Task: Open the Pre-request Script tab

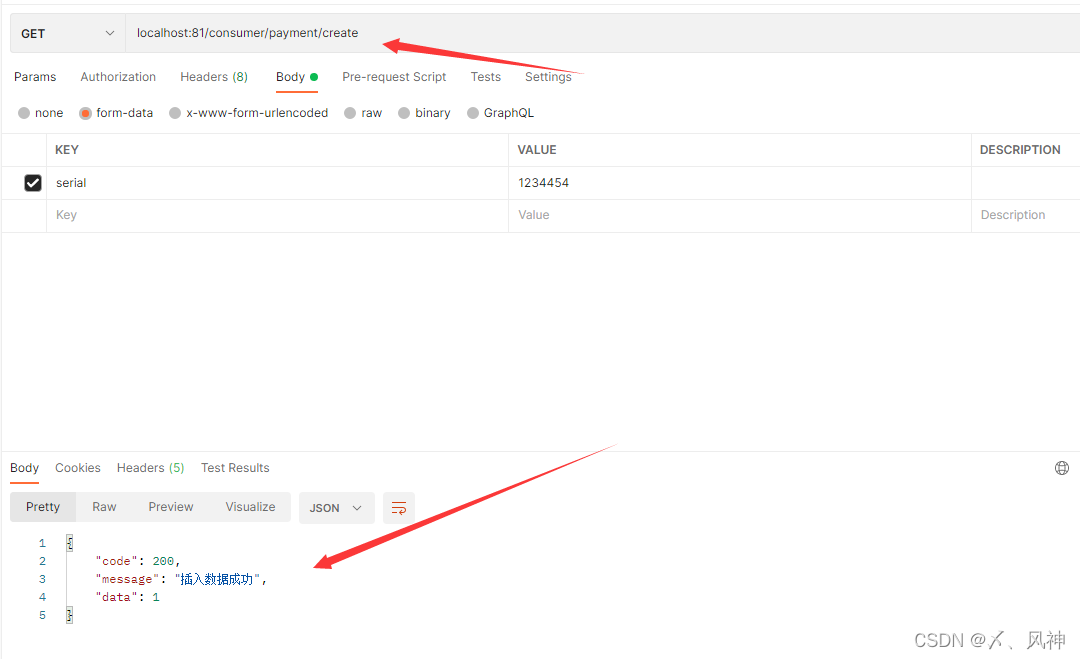Action: (394, 76)
